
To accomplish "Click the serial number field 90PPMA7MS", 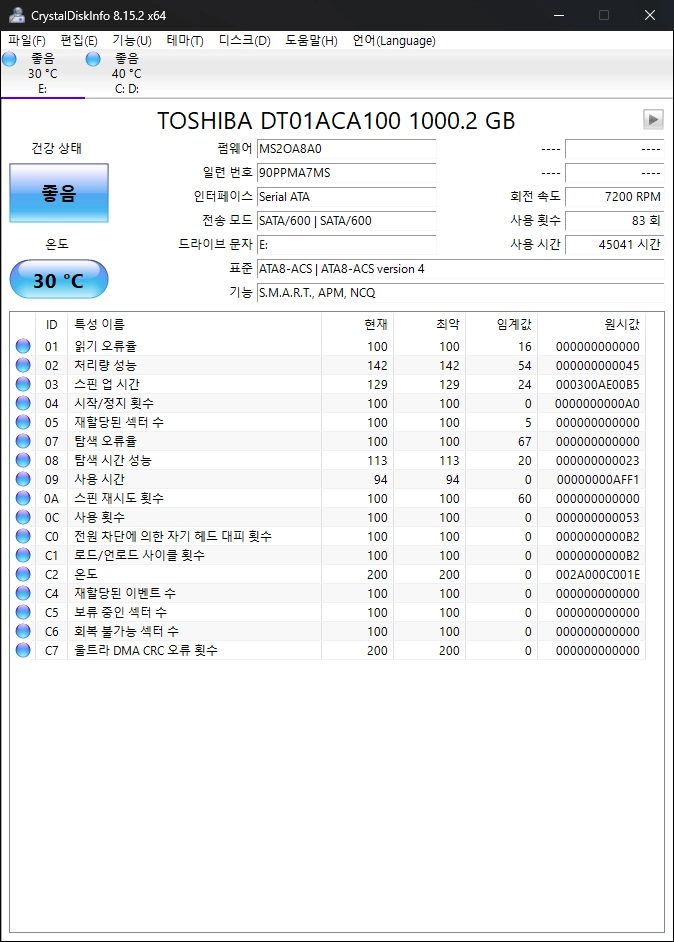I will (x=347, y=172).
